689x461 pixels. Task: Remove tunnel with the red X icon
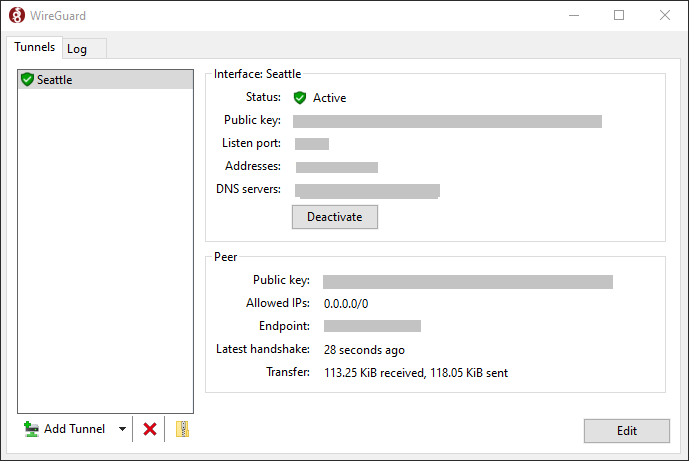150,429
